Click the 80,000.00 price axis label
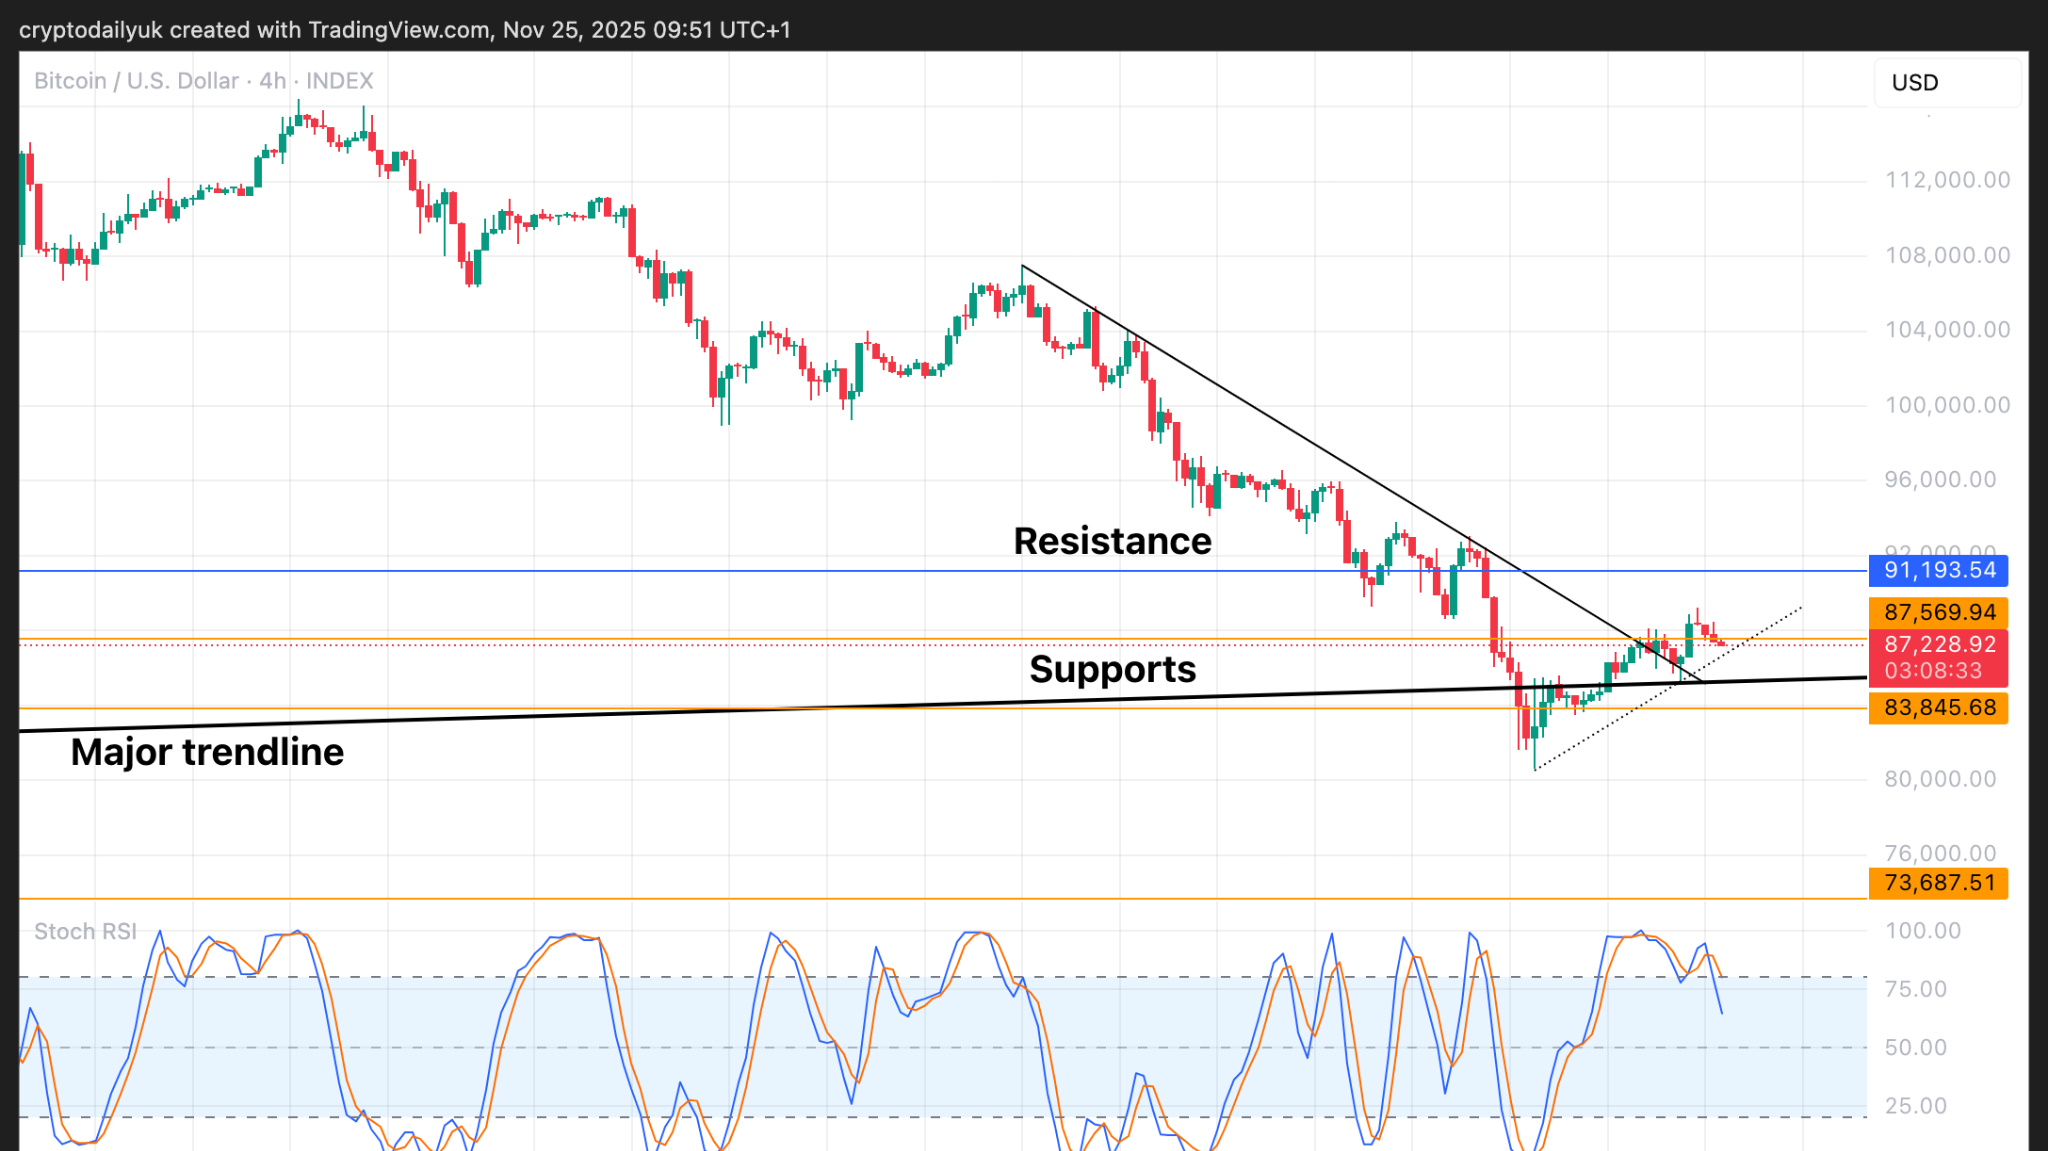This screenshot has height=1151, width=2048. click(1939, 779)
